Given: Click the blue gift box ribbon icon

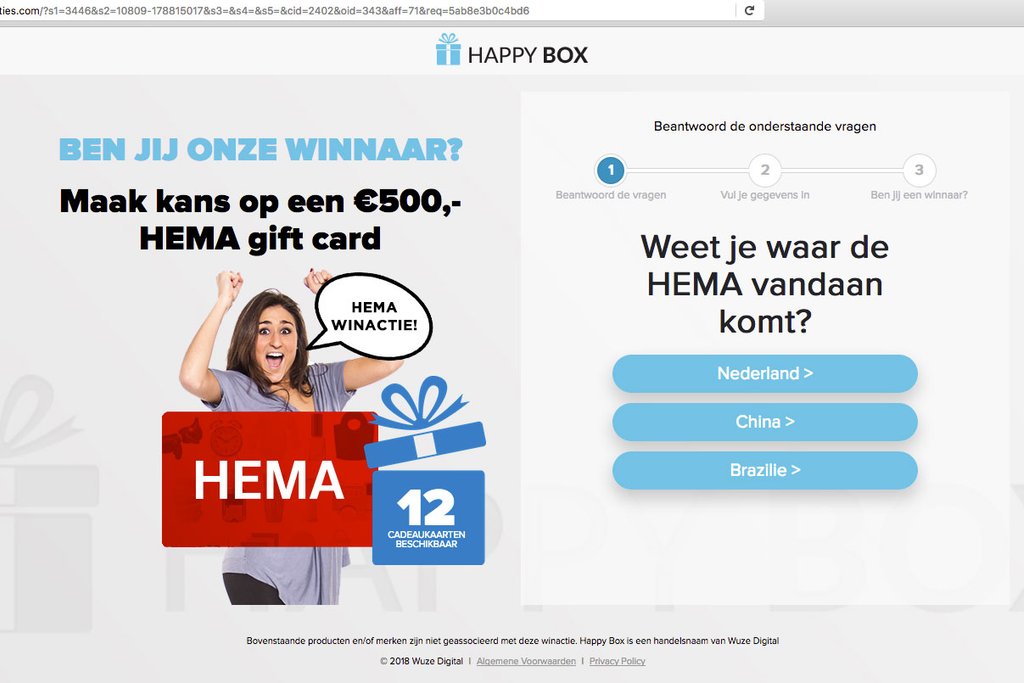Looking at the screenshot, I should tap(424, 421).
